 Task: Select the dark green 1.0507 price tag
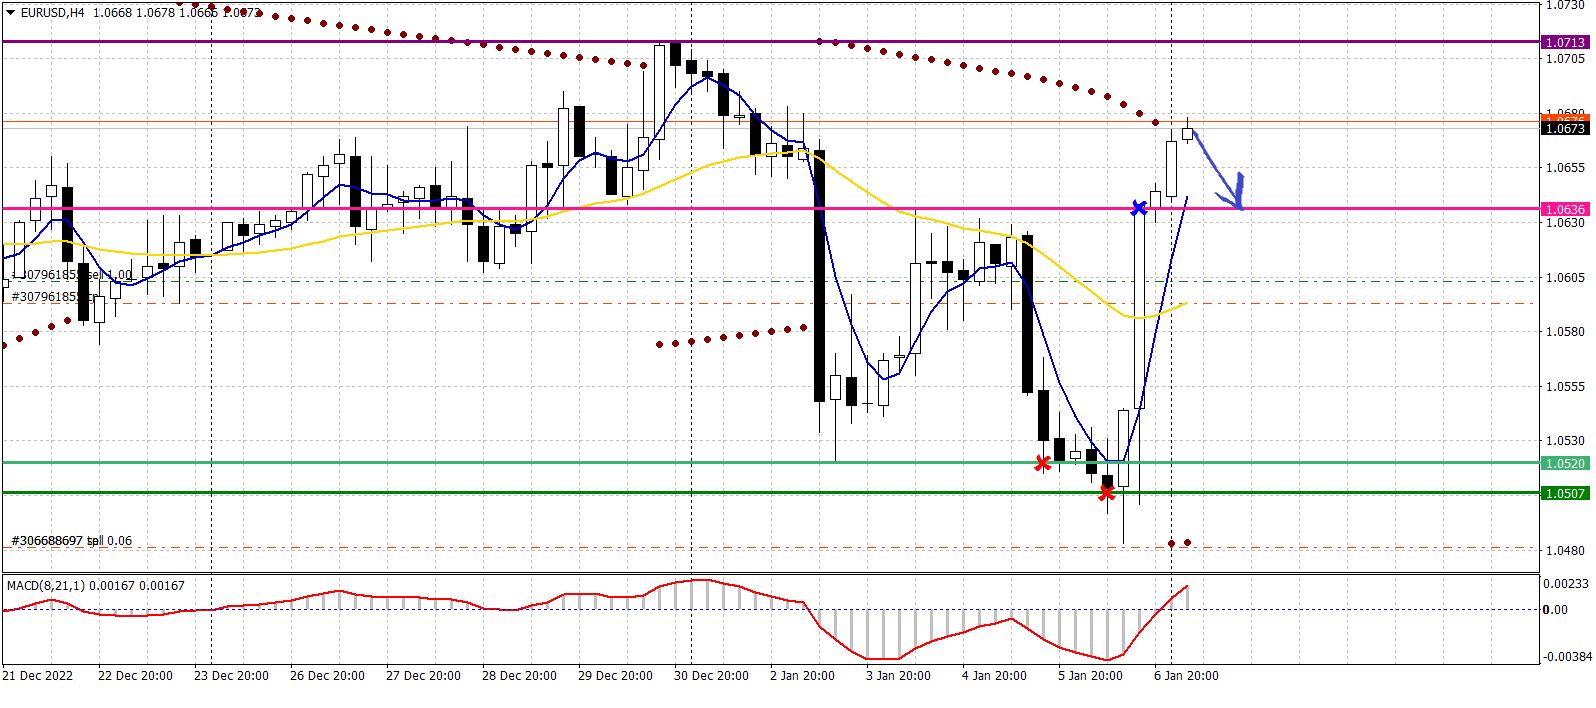point(1565,493)
